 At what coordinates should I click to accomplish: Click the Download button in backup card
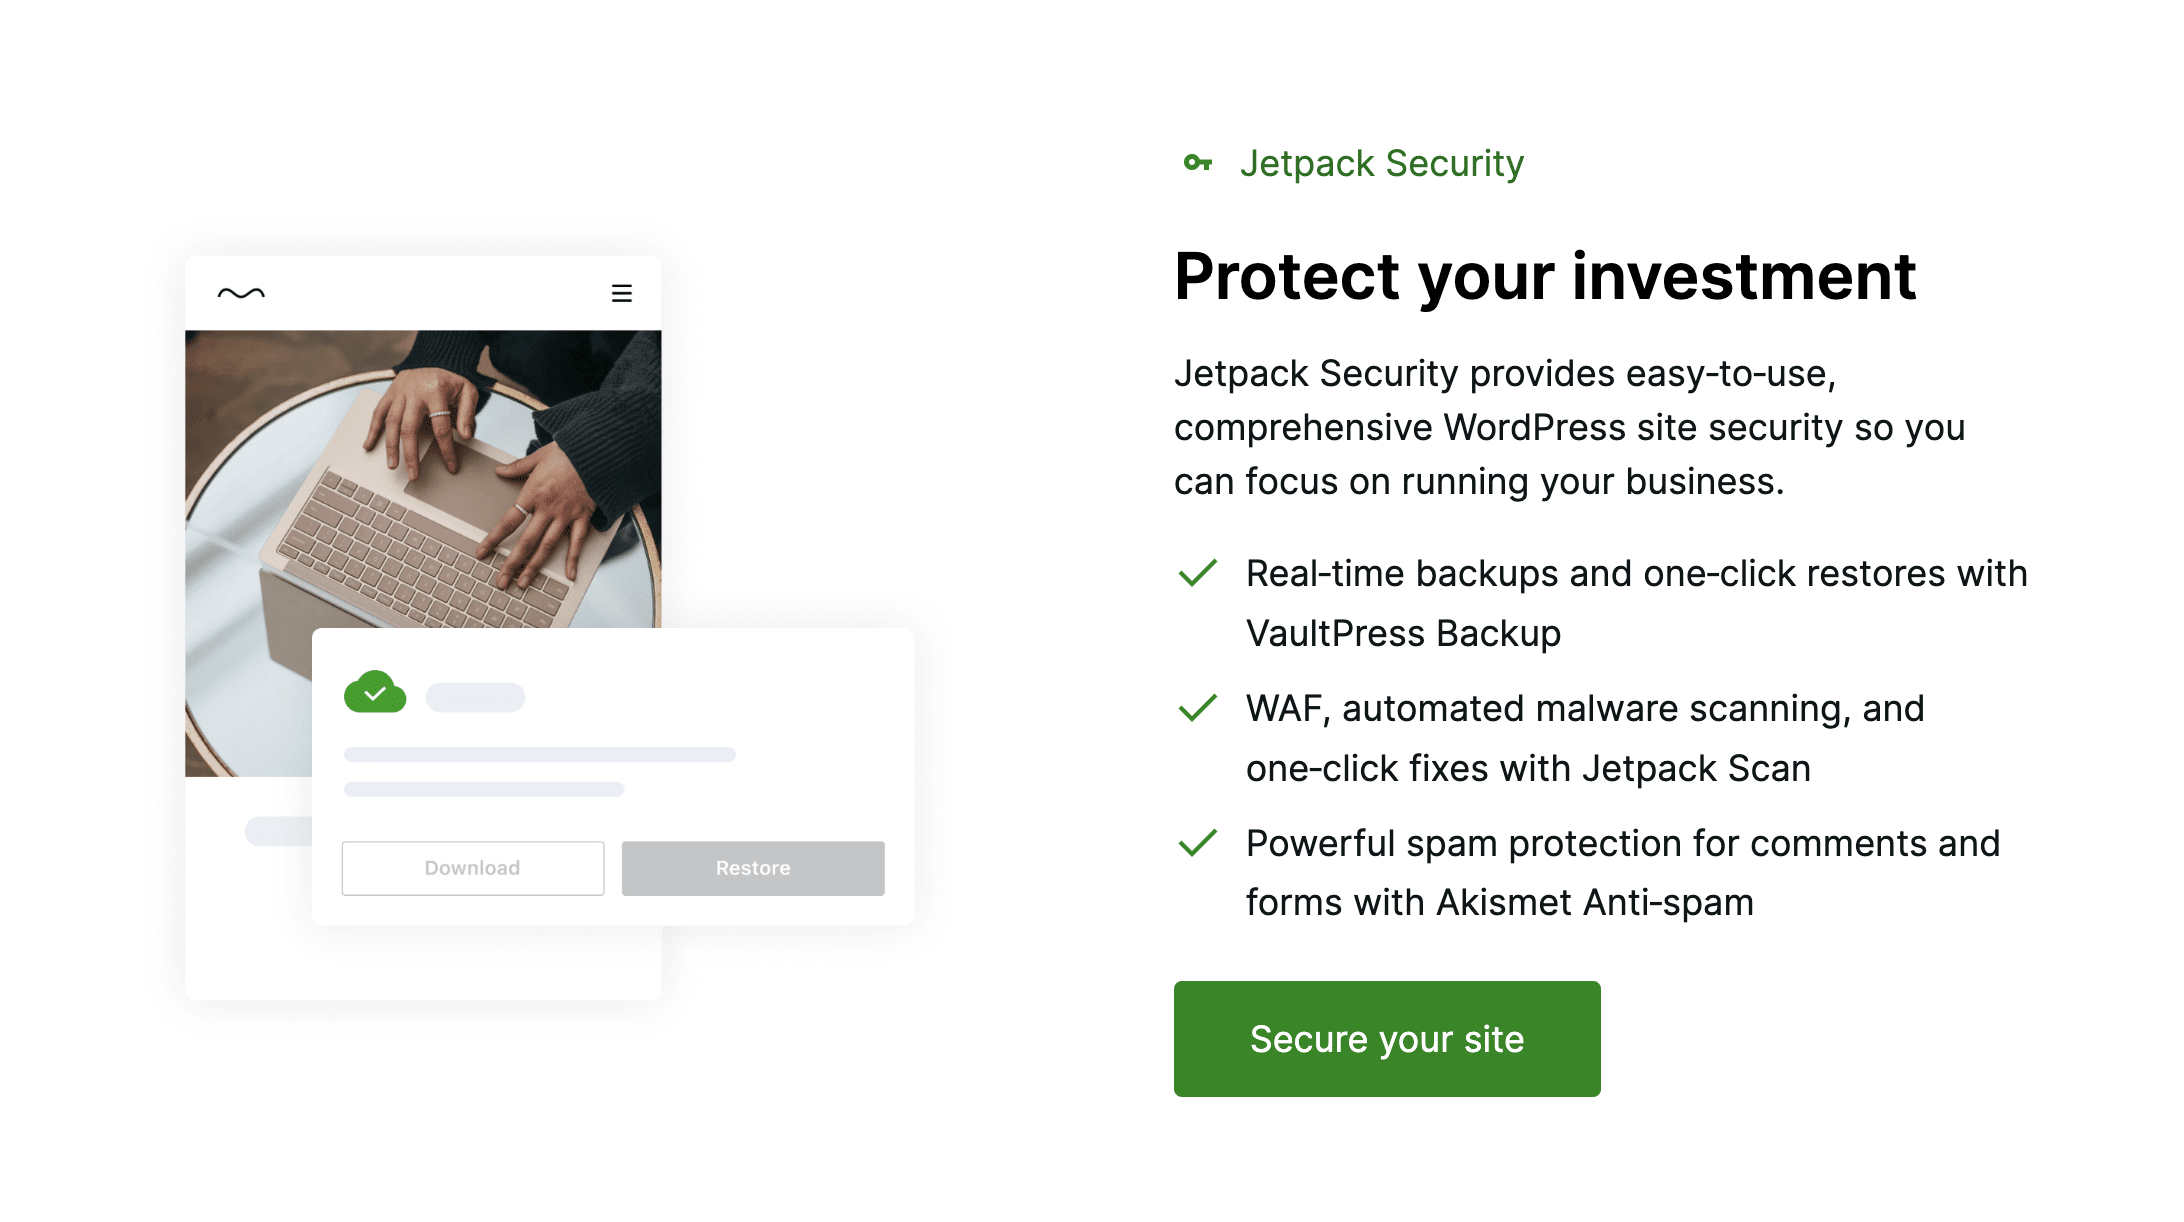click(x=472, y=868)
